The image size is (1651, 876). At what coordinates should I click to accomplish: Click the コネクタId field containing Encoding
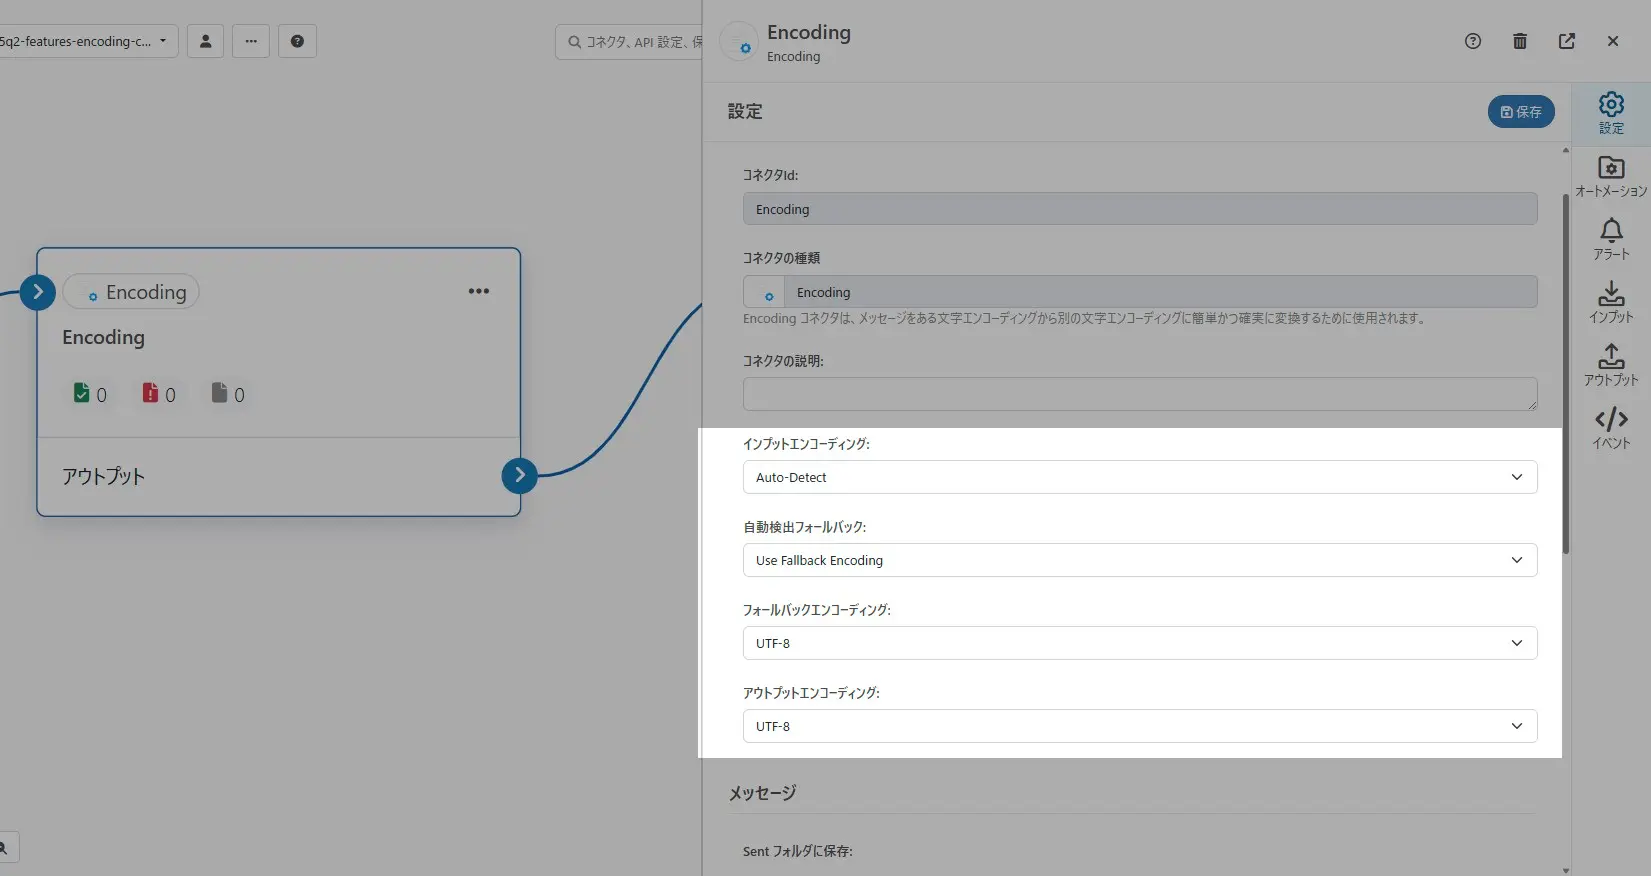coord(1140,209)
